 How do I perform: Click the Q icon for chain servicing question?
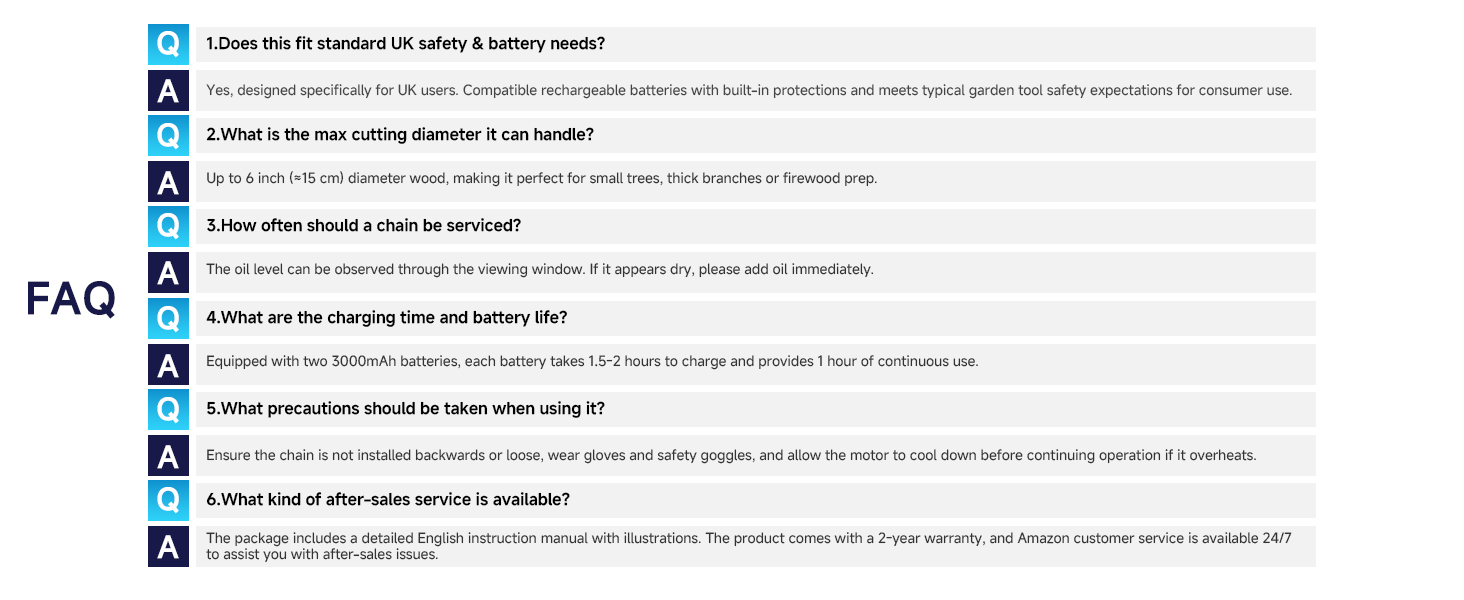pos(168,226)
